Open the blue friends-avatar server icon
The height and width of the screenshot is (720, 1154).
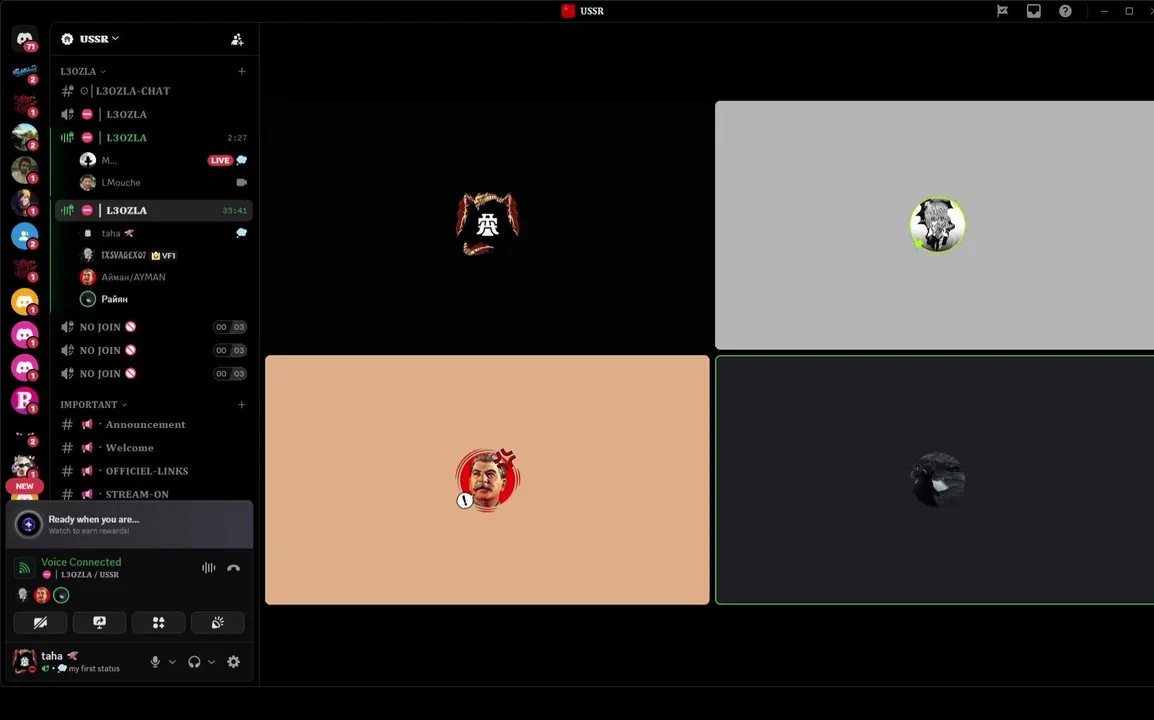(x=24, y=236)
